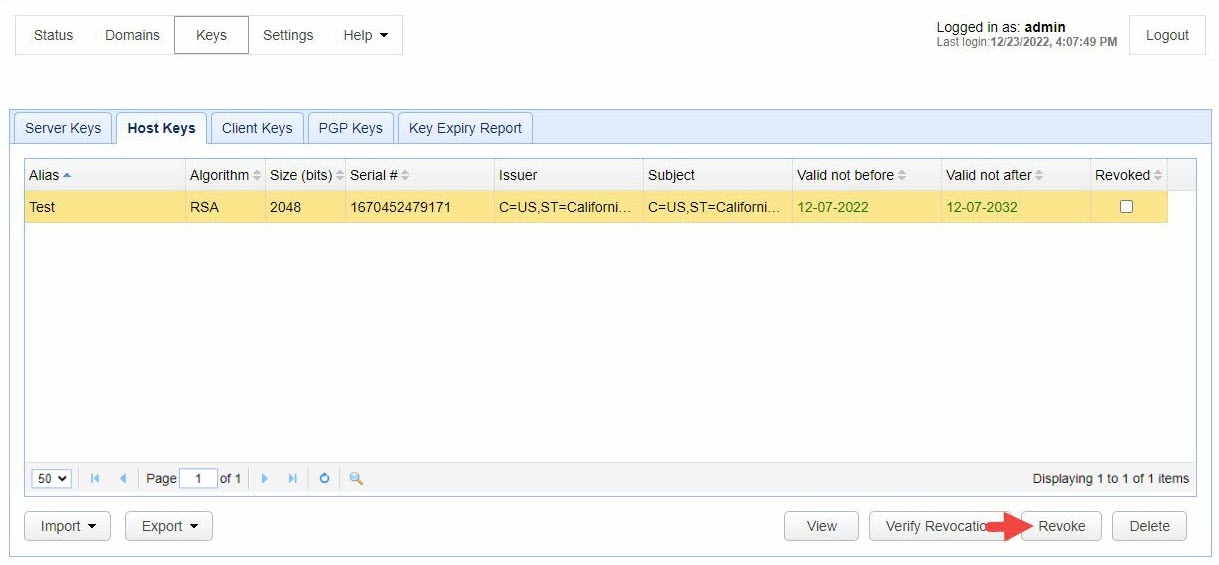1219x565 pixels.
Task: Sort by Alias column arrow
Action: pos(67,175)
